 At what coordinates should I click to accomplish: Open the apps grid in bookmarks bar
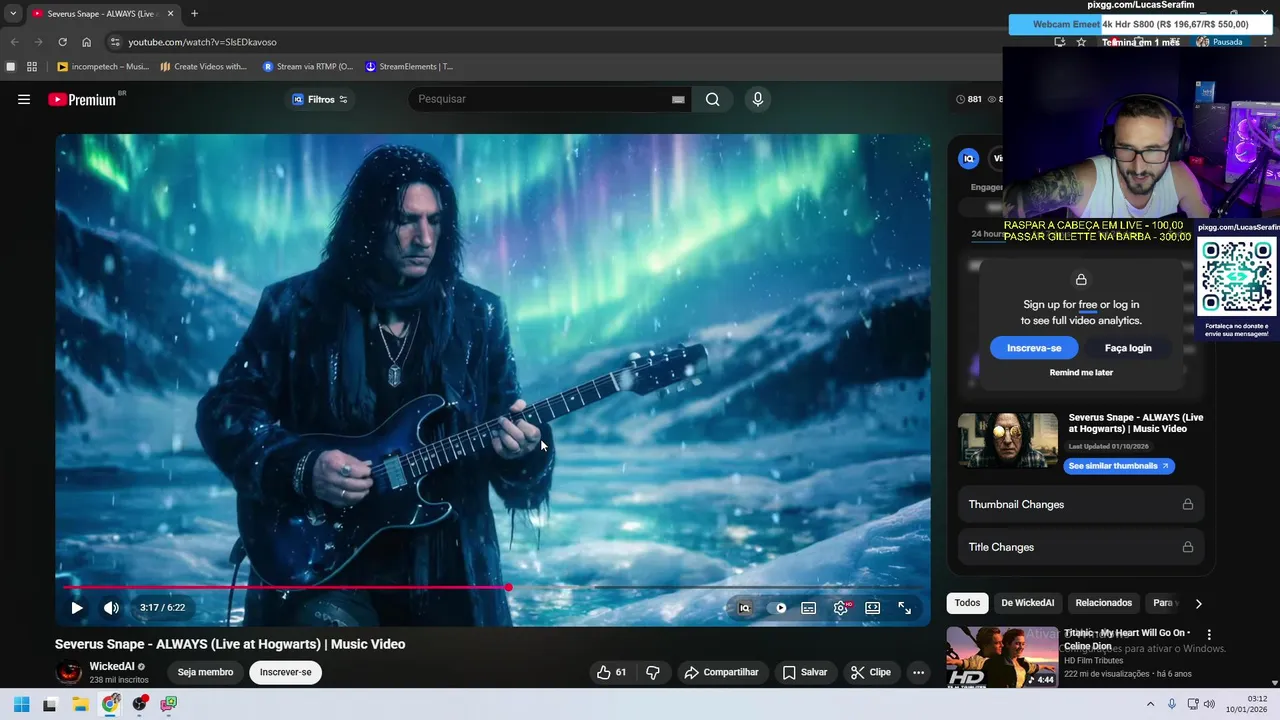[x=32, y=67]
